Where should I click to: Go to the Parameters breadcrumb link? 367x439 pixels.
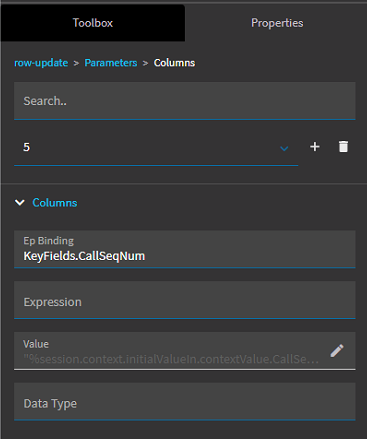tap(111, 63)
